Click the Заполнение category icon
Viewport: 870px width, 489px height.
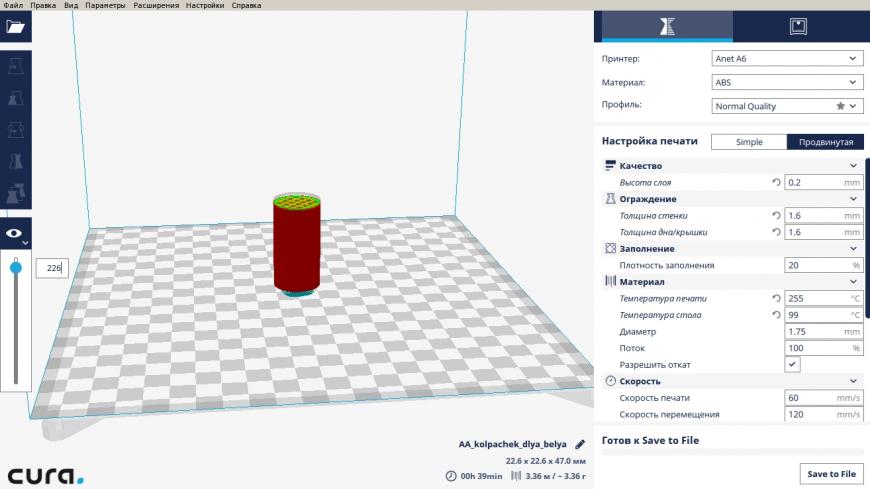pyautogui.click(x=610, y=248)
